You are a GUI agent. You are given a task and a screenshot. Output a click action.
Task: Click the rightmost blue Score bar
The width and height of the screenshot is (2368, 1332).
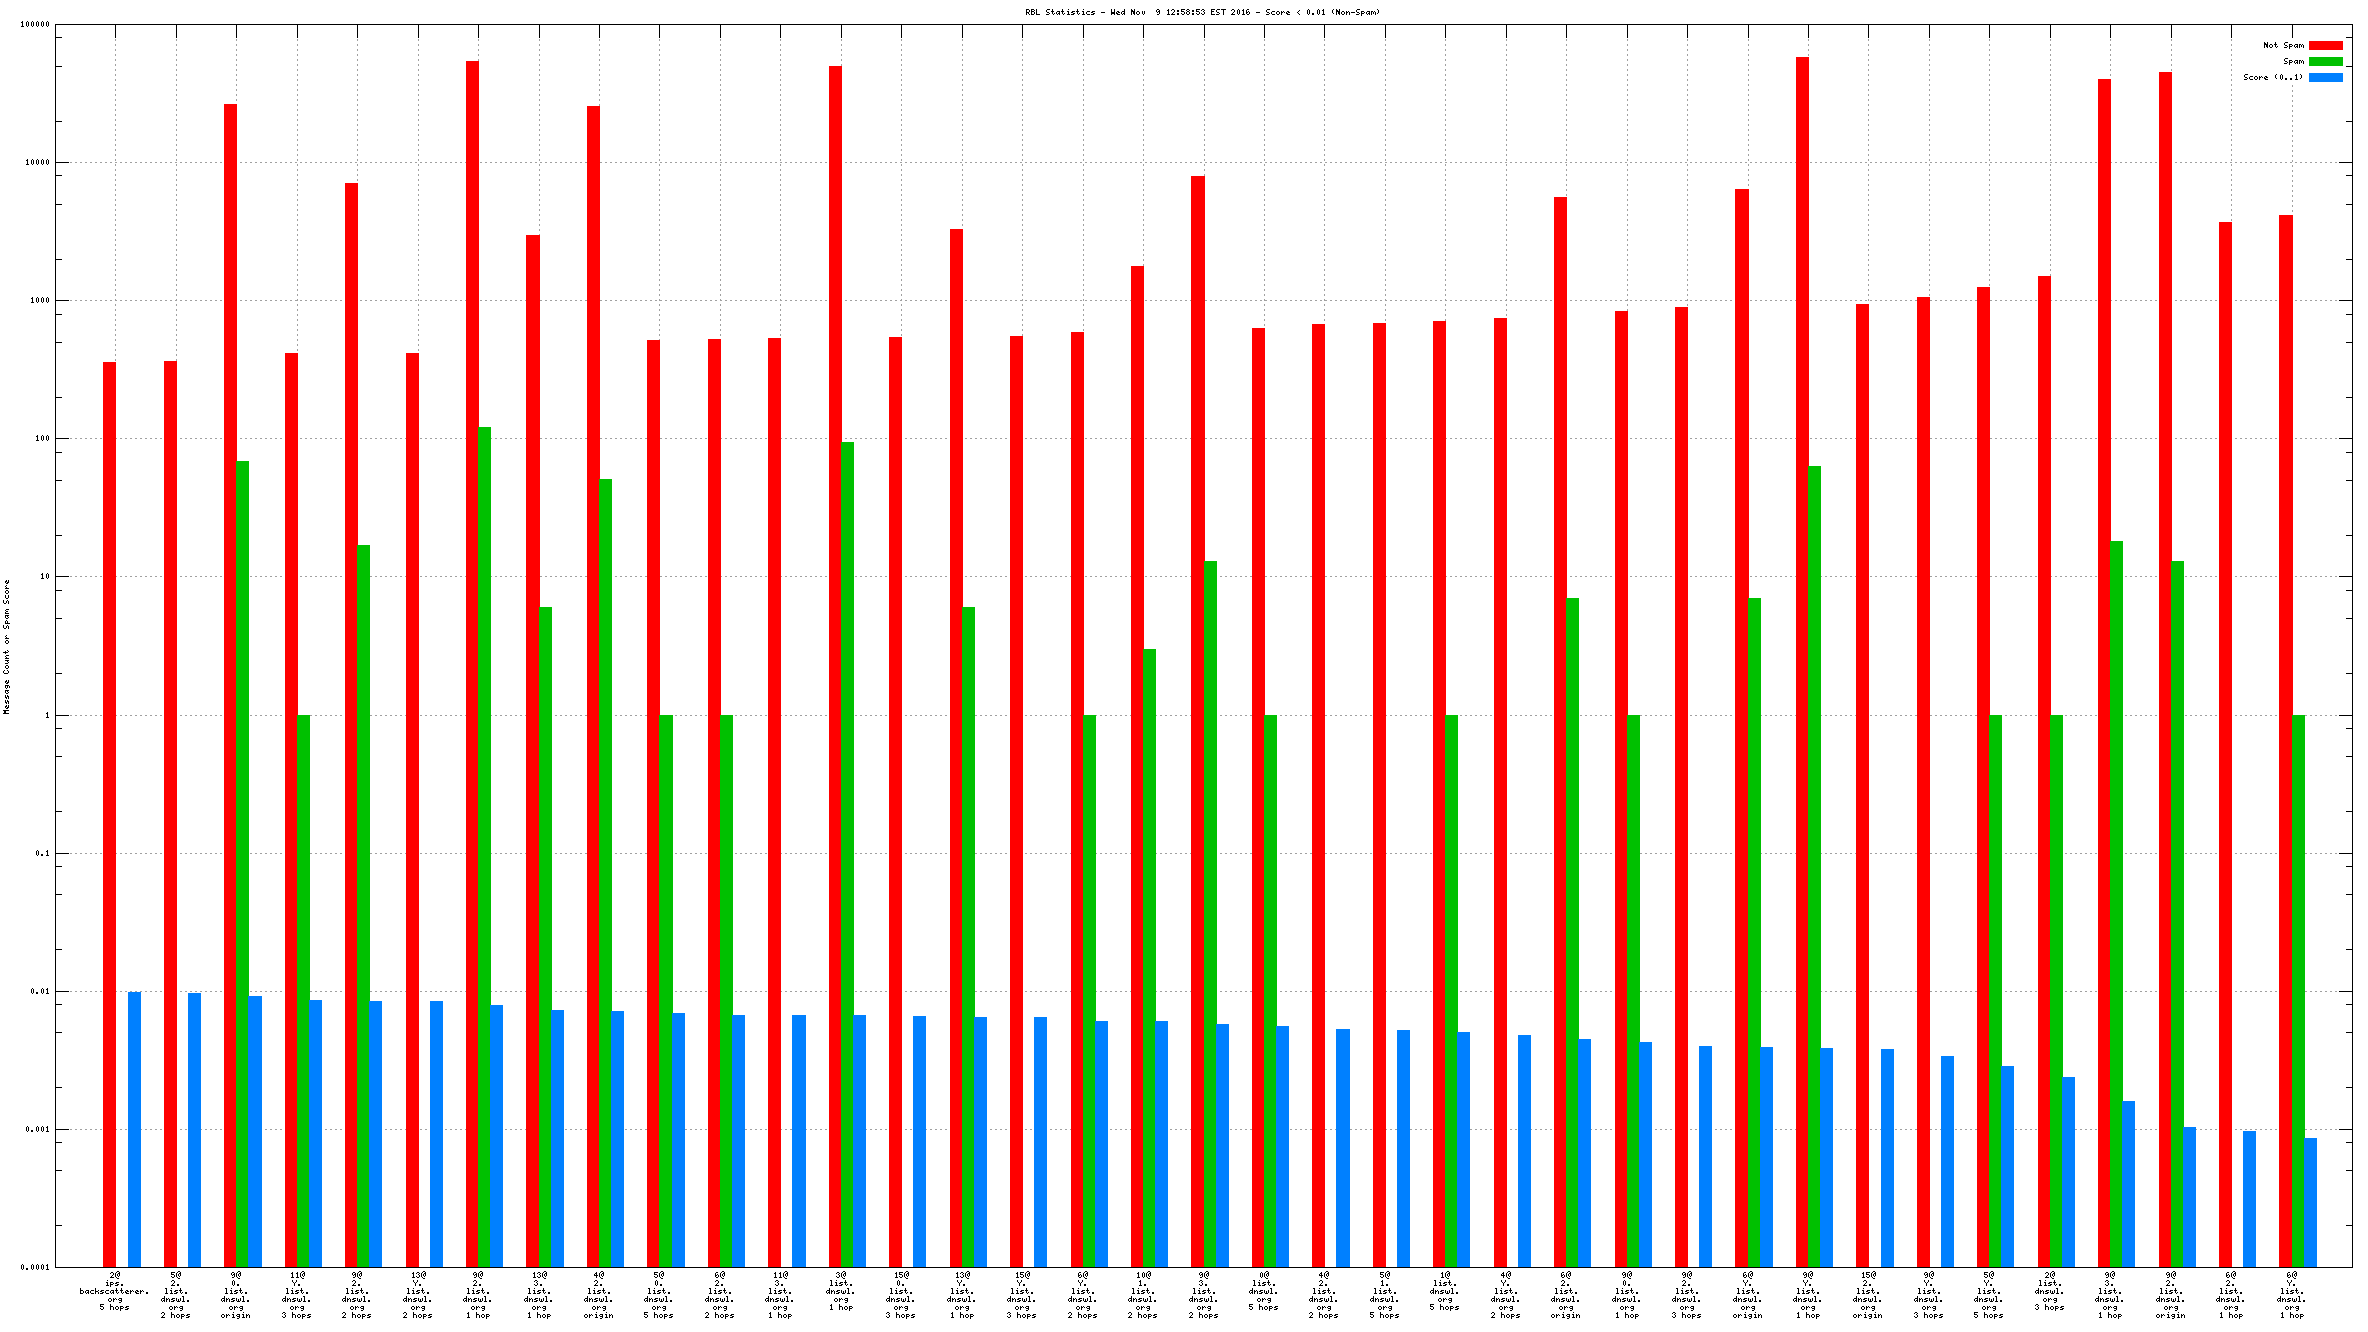[2310, 1200]
